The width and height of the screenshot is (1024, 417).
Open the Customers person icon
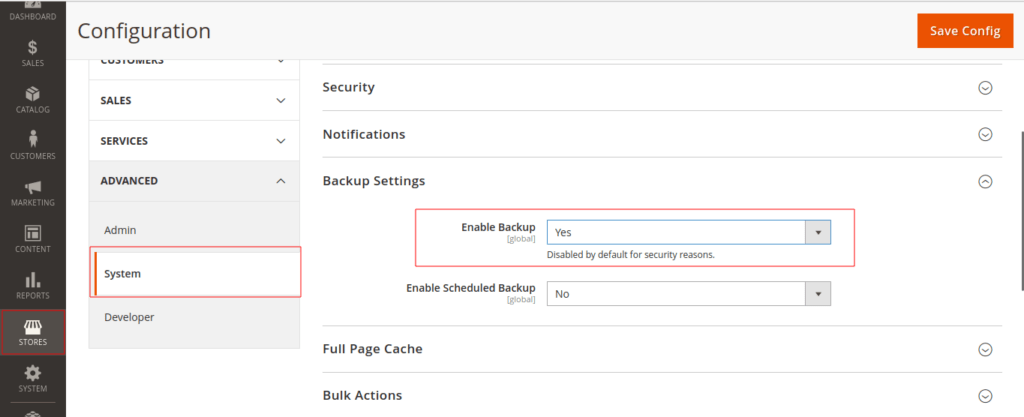click(33, 140)
